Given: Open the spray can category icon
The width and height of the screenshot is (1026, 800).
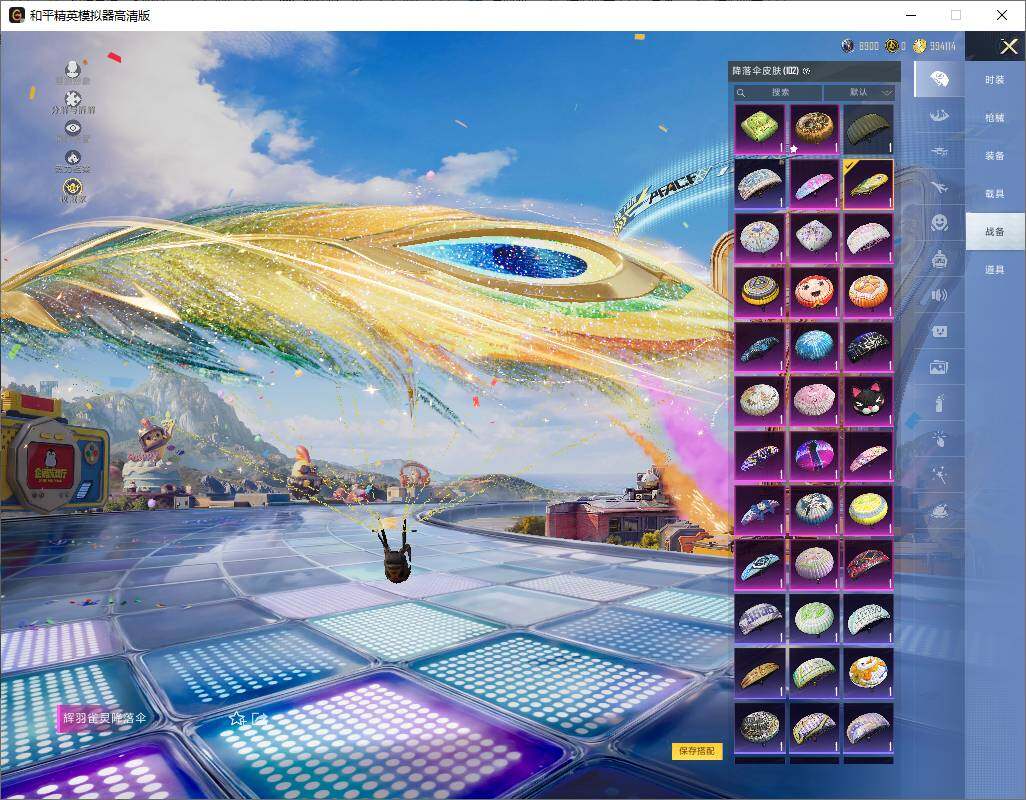Looking at the screenshot, I should coord(940,403).
